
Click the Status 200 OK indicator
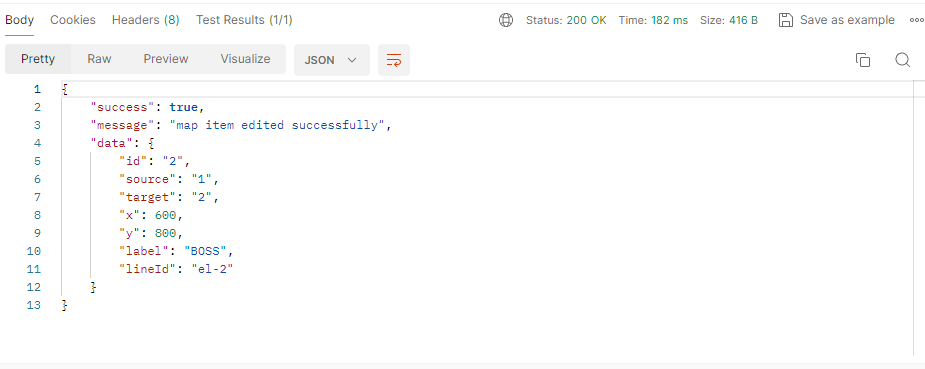click(x=566, y=20)
